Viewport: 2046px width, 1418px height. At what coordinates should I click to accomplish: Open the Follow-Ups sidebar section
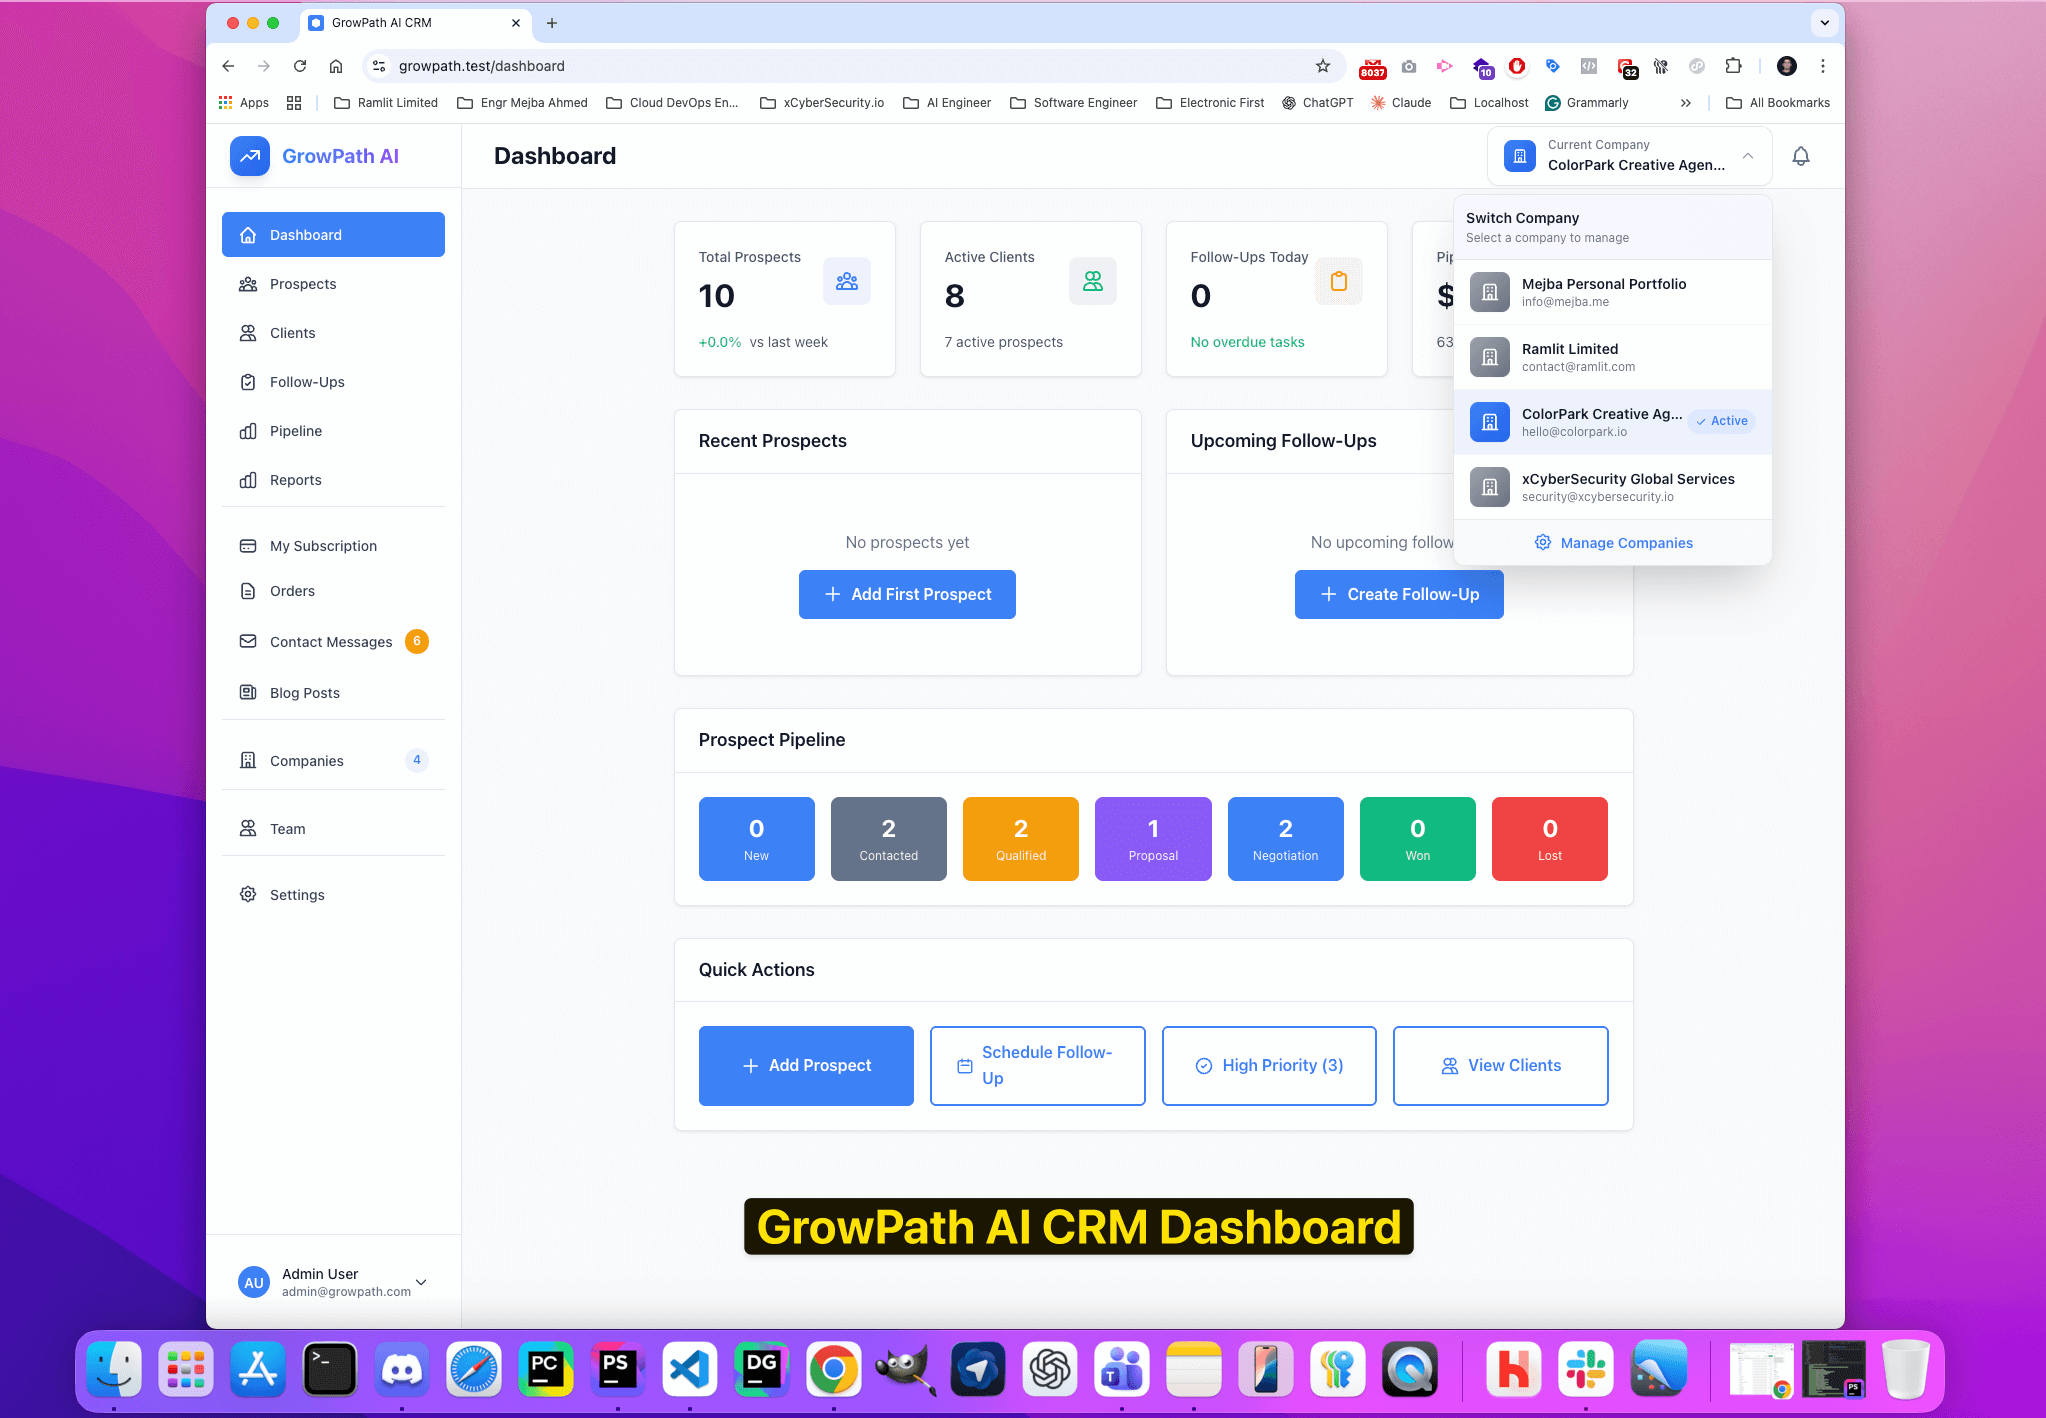point(306,381)
